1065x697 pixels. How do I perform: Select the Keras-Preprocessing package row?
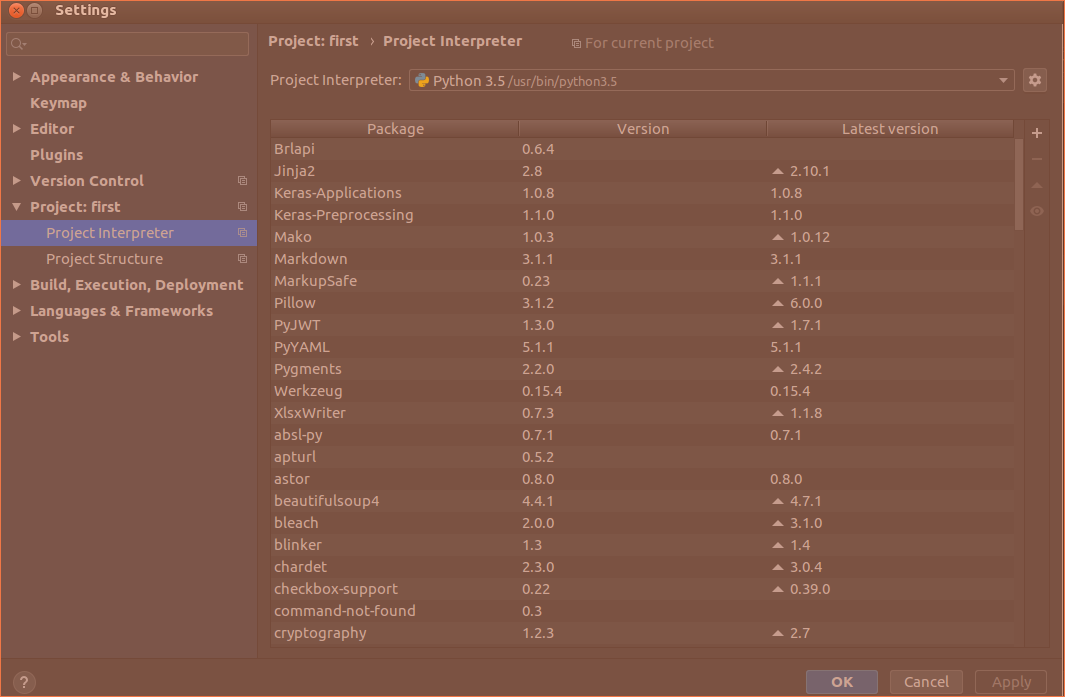(643, 215)
